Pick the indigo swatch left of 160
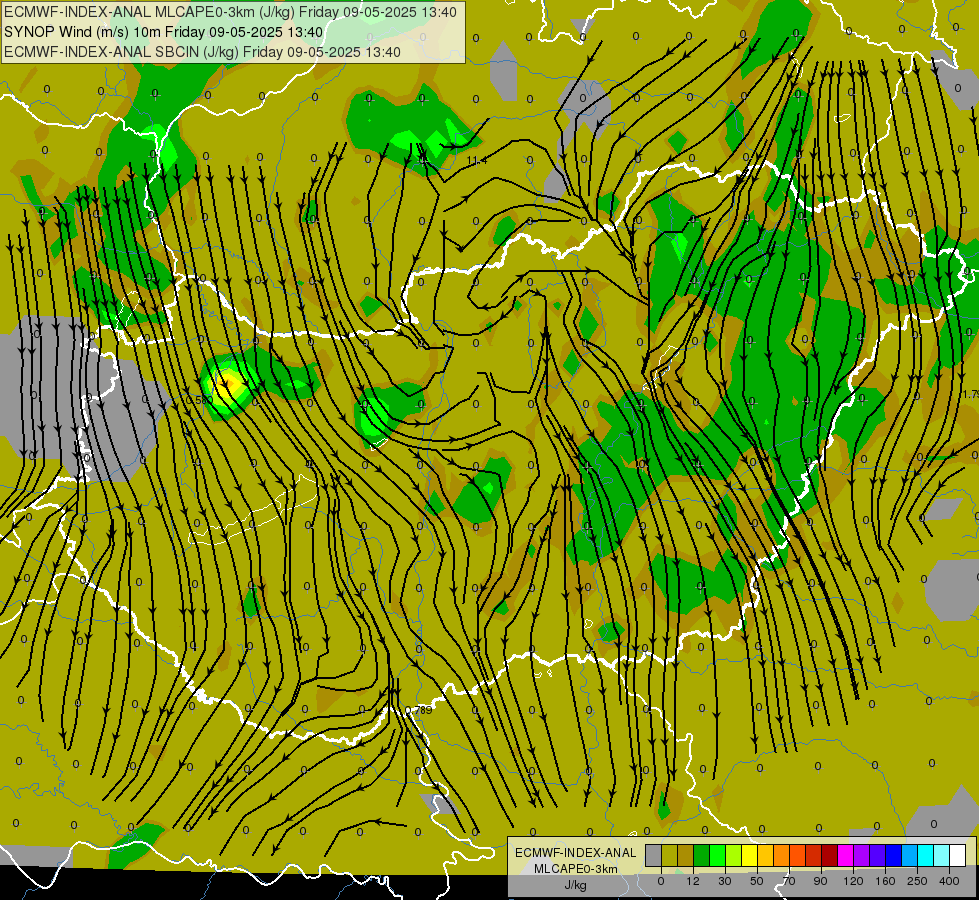Screen dimensions: 979x900 click(x=877, y=856)
